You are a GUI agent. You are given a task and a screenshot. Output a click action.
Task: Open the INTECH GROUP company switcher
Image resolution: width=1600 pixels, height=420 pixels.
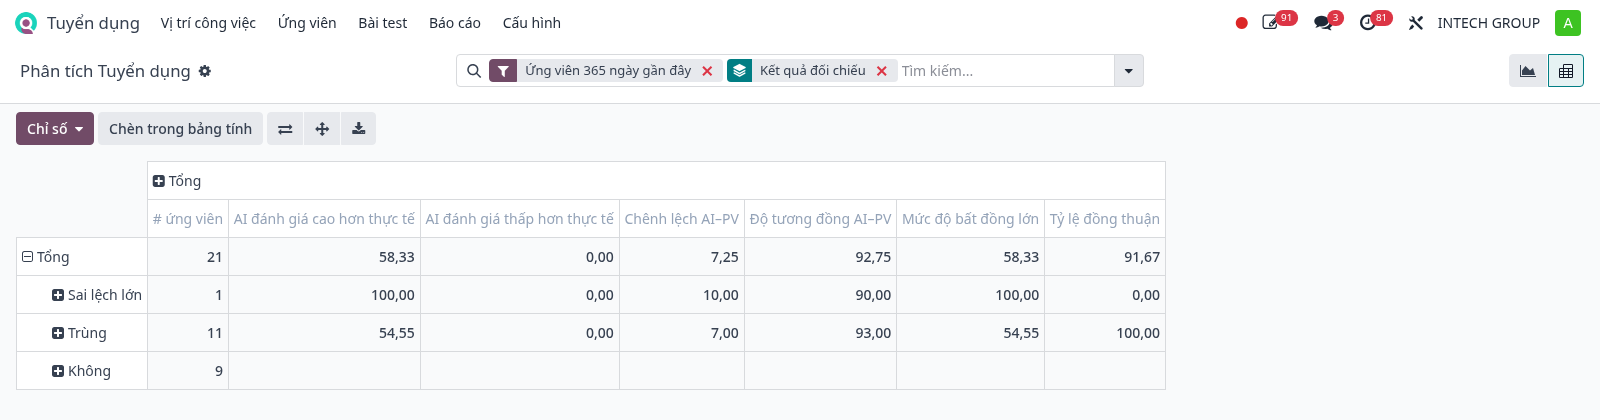(1488, 23)
